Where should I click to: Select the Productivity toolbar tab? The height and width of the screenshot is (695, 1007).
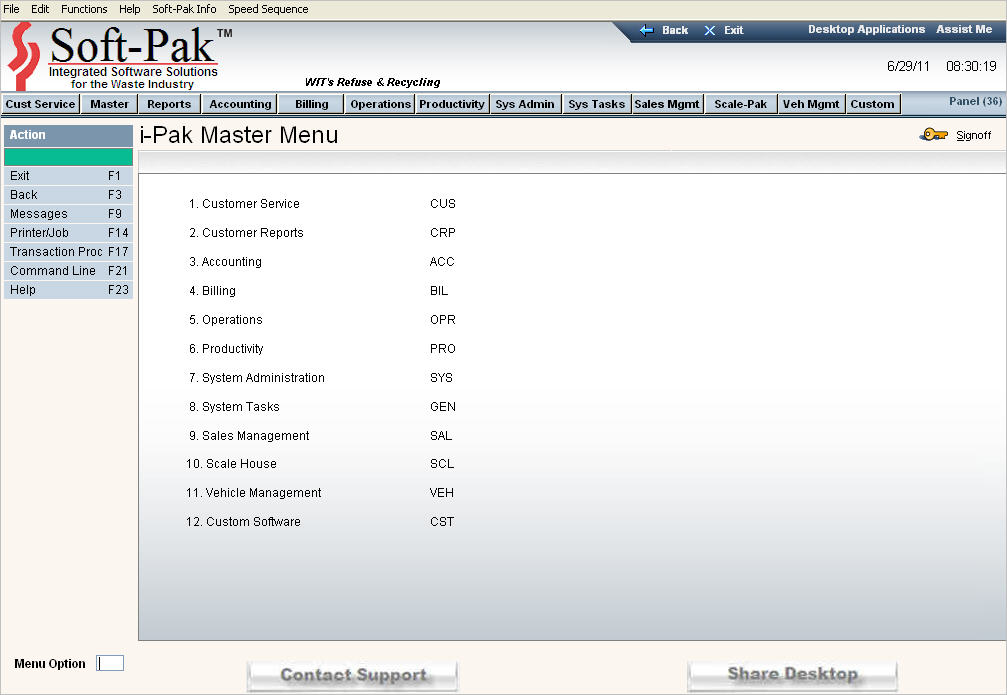[x=452, y=104]
